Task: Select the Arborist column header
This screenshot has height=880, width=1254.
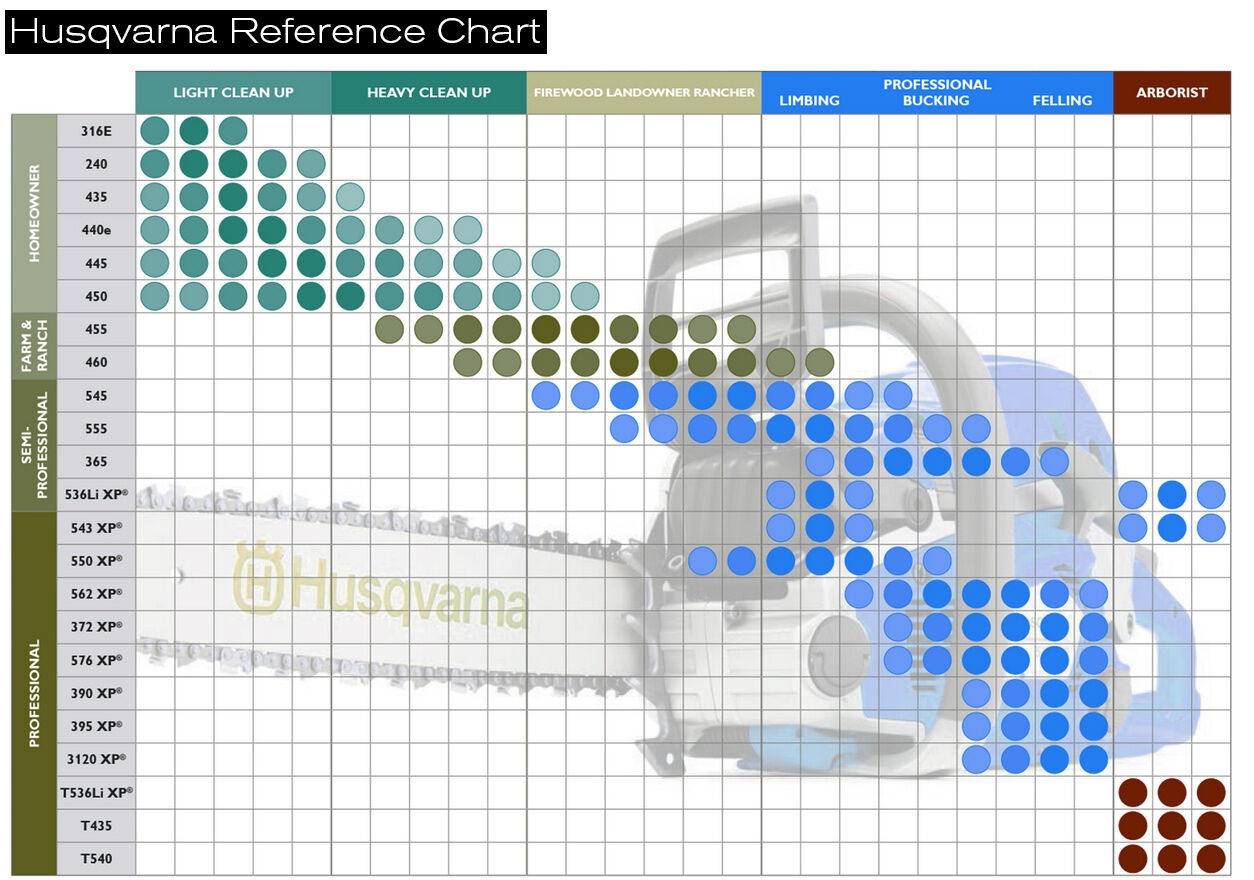Action: pyautogui.click(x=1171, y=92)
